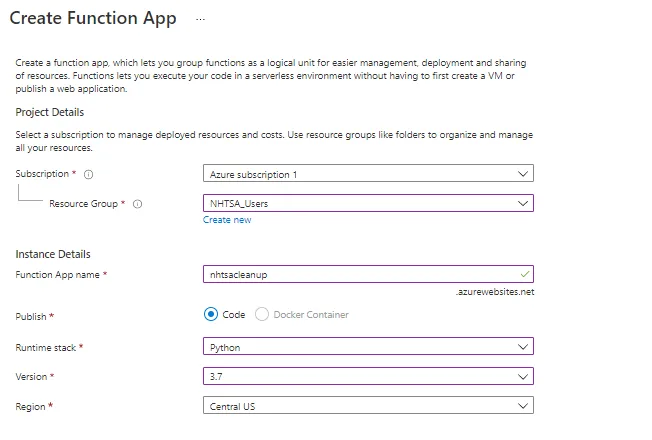Open the Resource Group dropdown showing NHTSA_Users
This screenshot has height=440, width=652.
[x=360, y=204]
